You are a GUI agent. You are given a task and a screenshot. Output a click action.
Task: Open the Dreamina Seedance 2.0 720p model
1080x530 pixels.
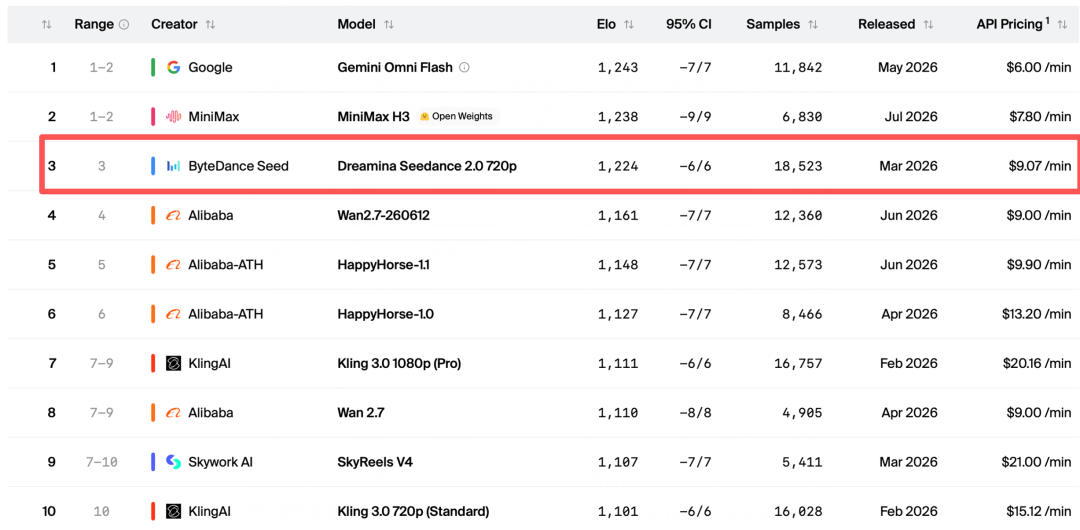(x=427, y=166)
